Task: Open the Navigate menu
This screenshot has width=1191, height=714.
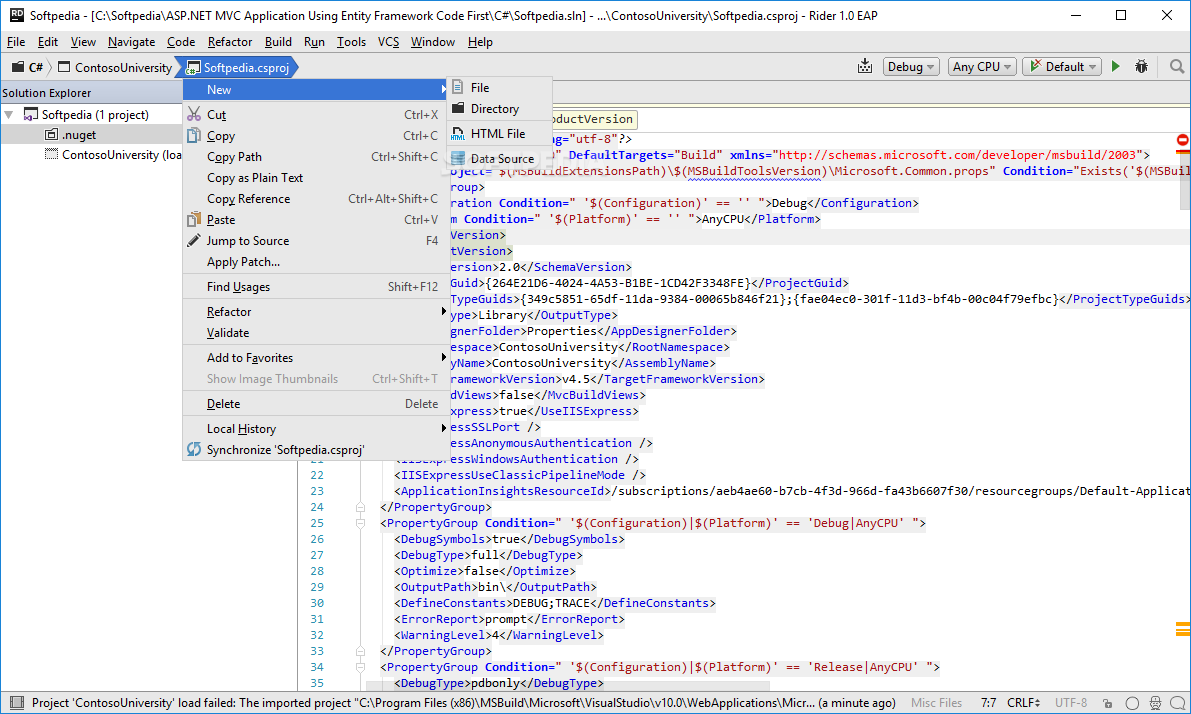Action: tap(131, 42)
